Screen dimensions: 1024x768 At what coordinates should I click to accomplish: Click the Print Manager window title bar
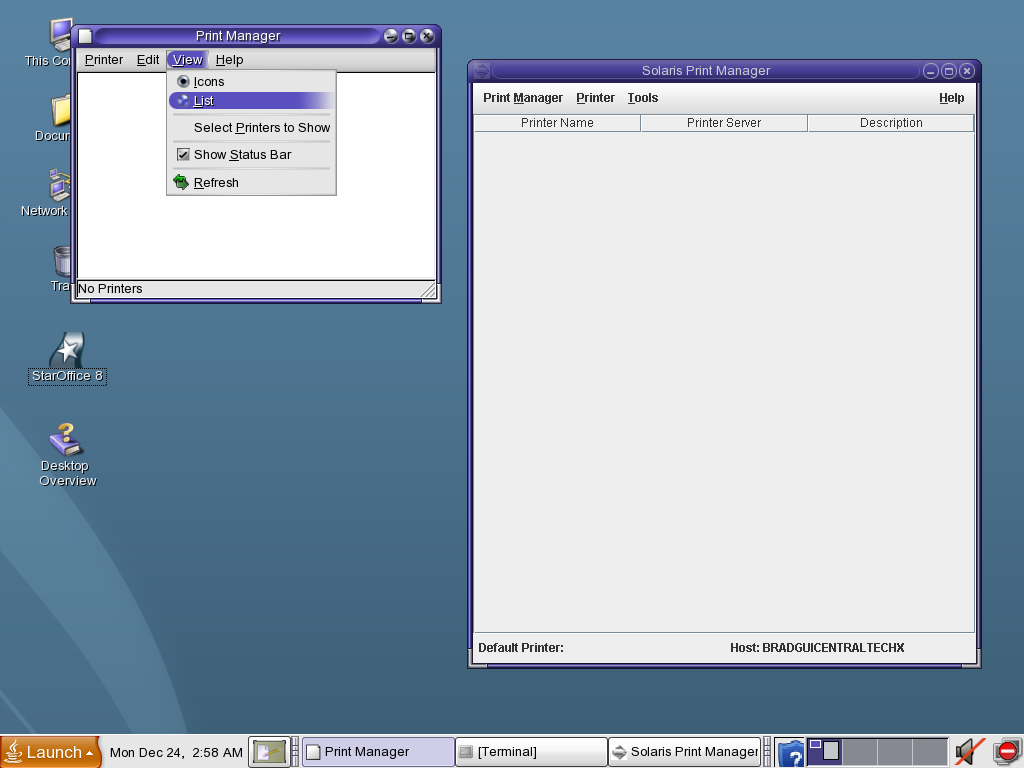(x=238, y=36)
